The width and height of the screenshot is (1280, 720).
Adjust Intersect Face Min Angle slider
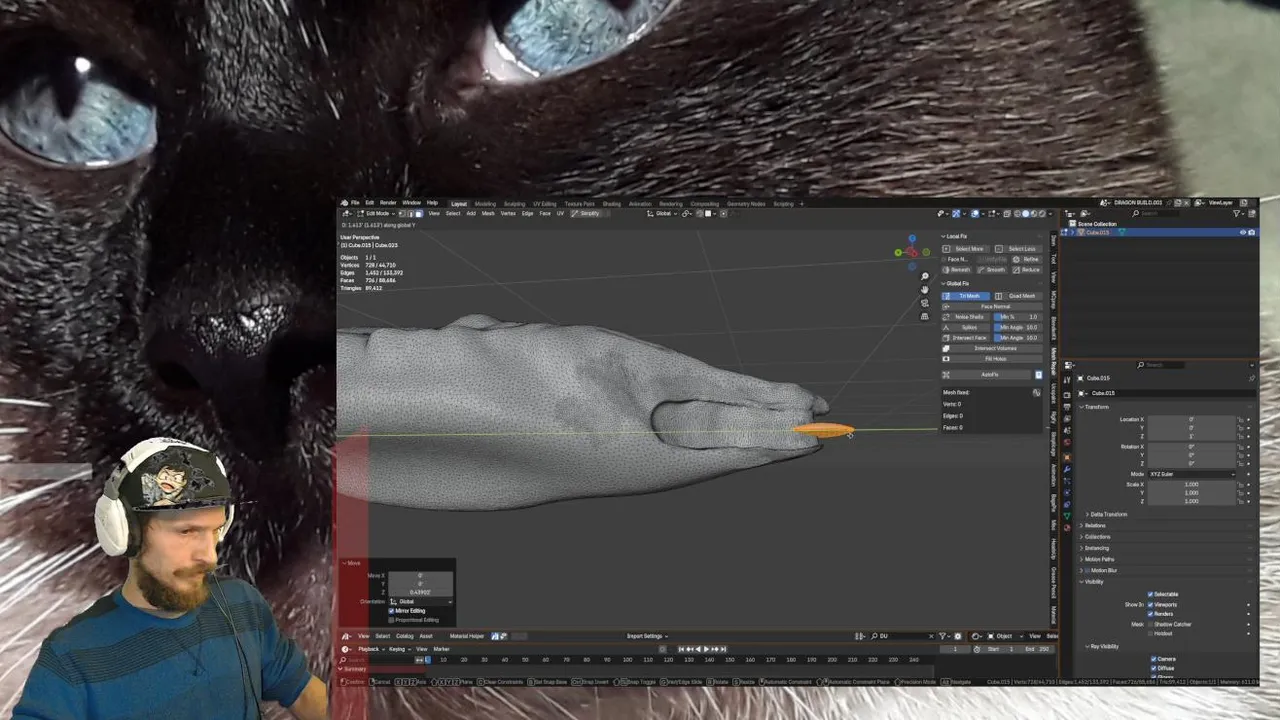(x=1018, y=338)
